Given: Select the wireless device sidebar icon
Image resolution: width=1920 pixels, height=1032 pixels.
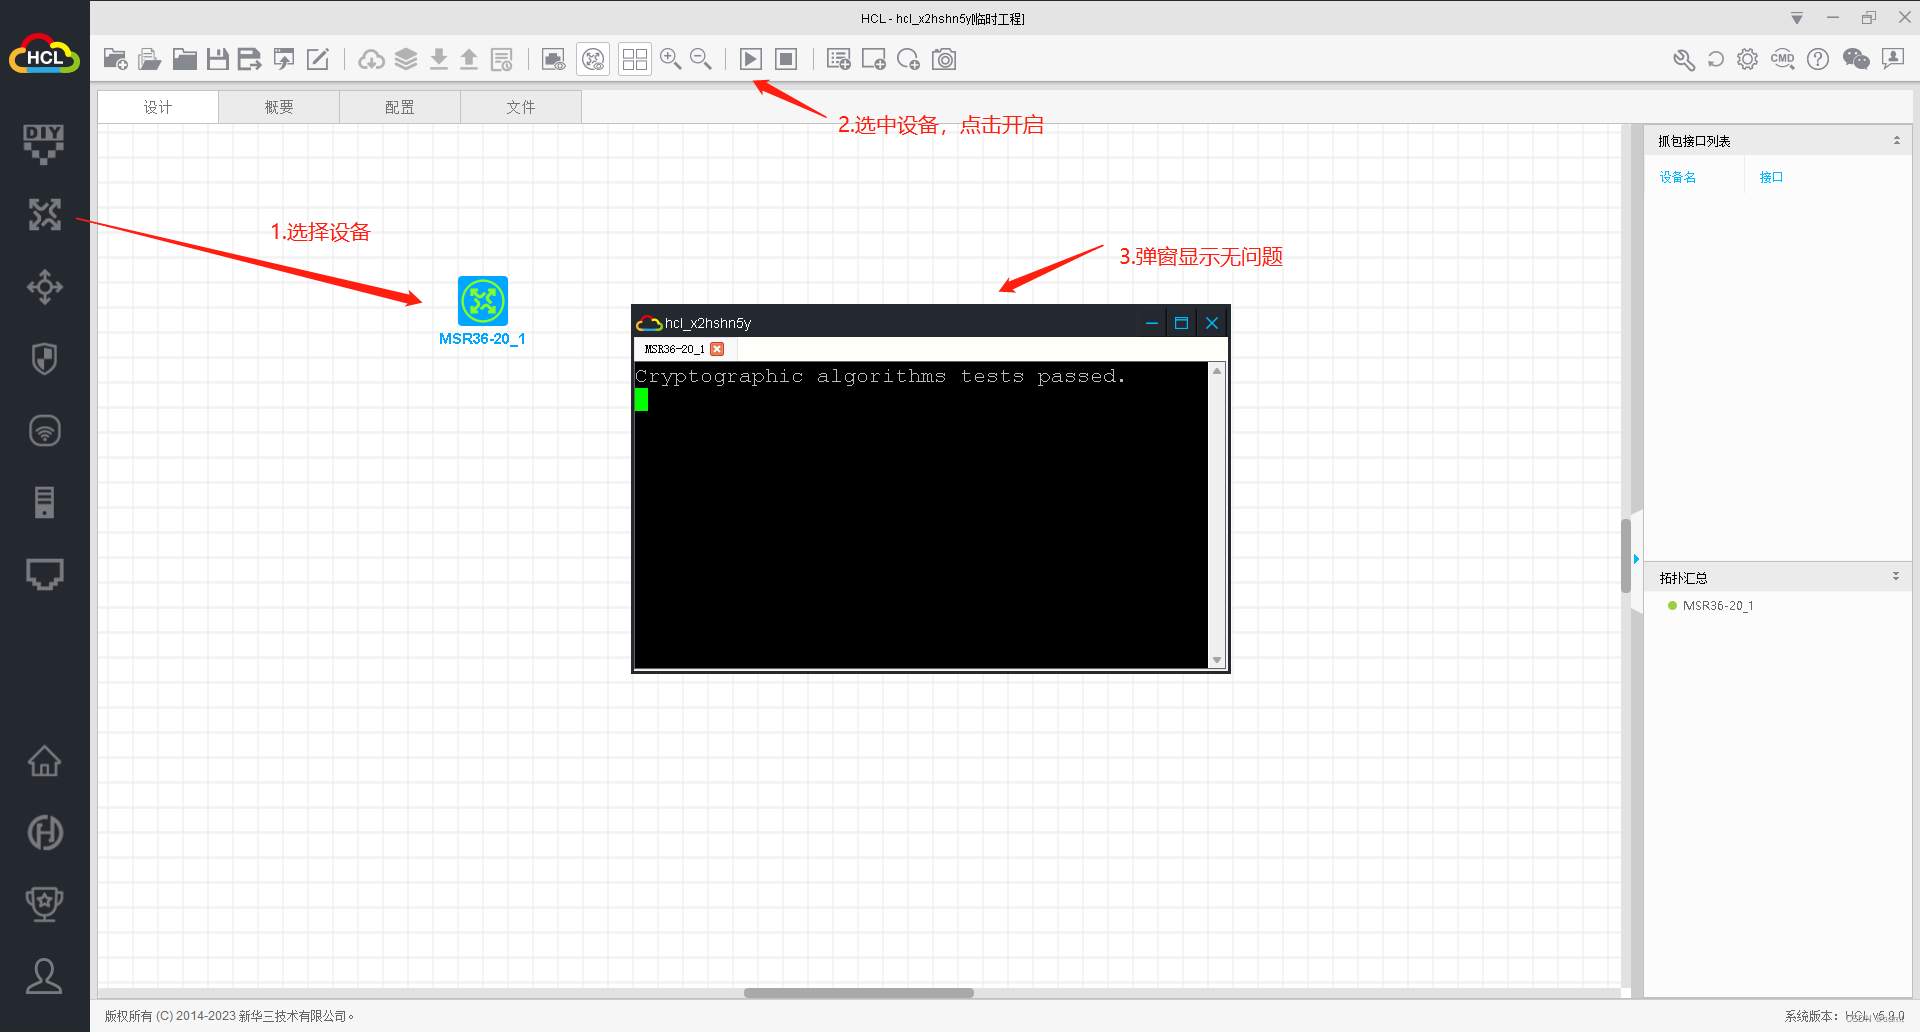Looking at the screenshot, I should [x=44, y=431].
